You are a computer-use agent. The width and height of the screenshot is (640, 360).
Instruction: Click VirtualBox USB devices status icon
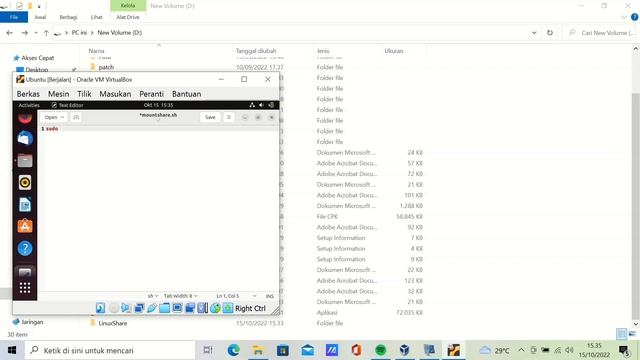click(151, 308)
